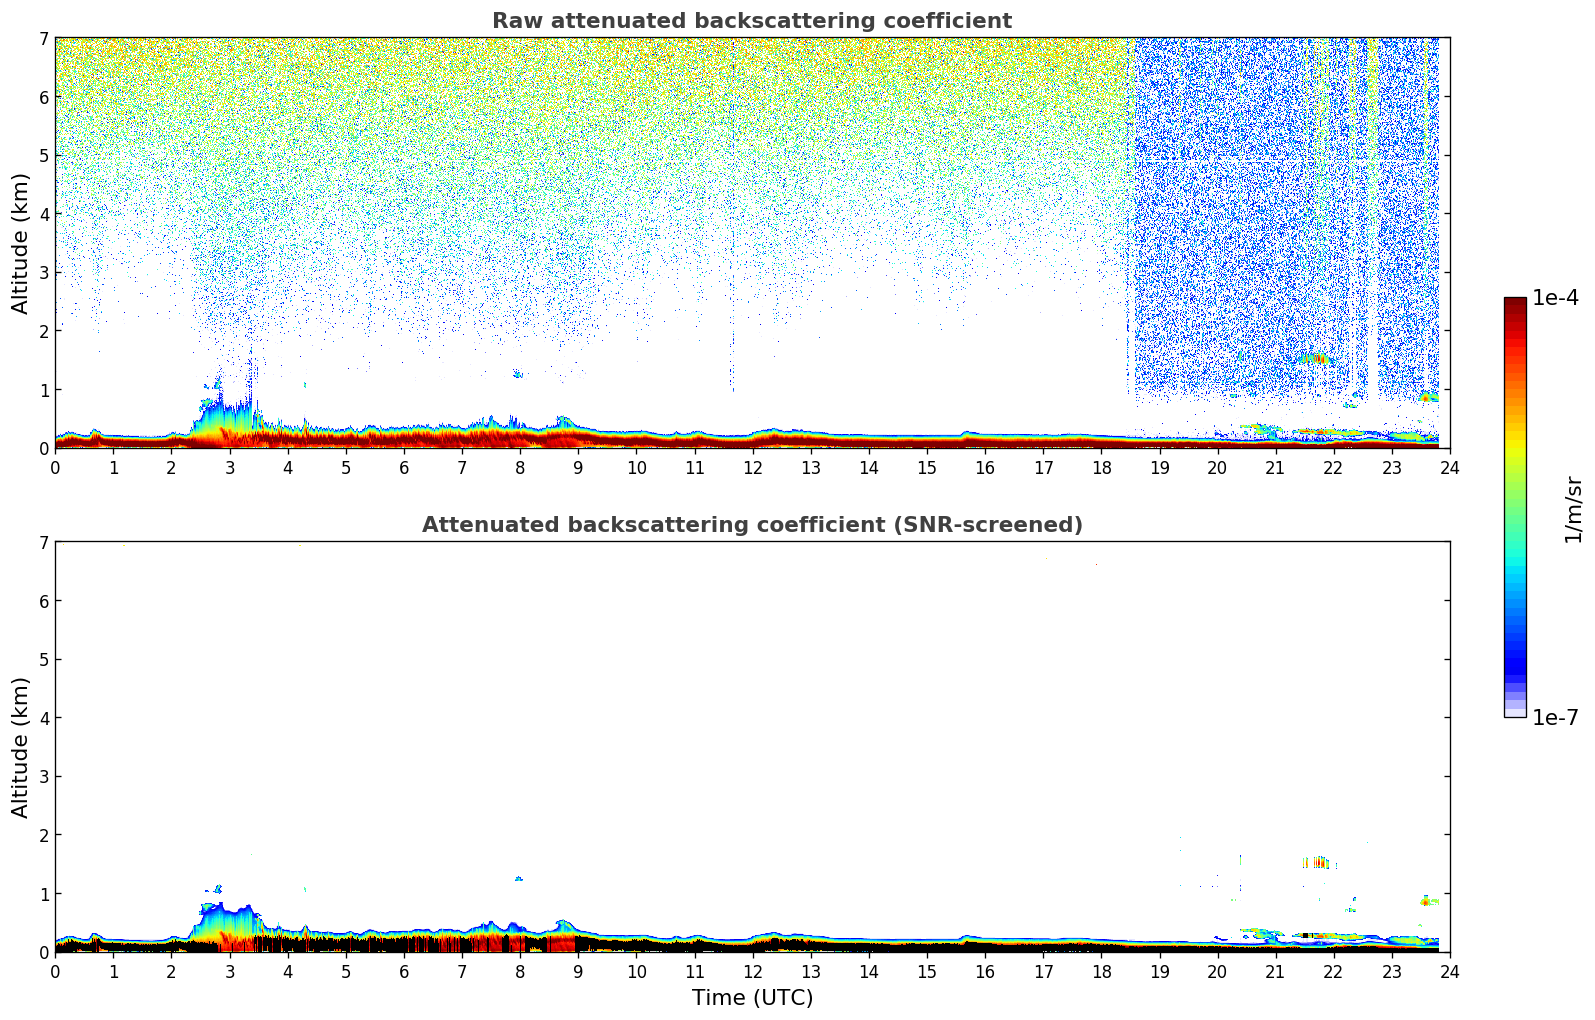Screen dimensions: 1595x1020
Task: Click the 'Attenuated backscattering coefficient (SNR-screened)' title
Action: click(x=752, y=525)
